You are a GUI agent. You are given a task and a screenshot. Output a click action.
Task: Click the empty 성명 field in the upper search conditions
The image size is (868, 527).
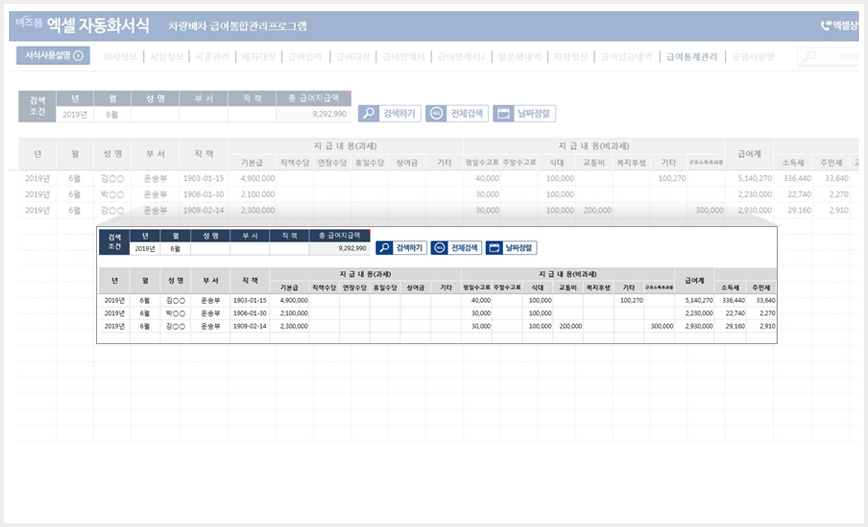(155, 115)
